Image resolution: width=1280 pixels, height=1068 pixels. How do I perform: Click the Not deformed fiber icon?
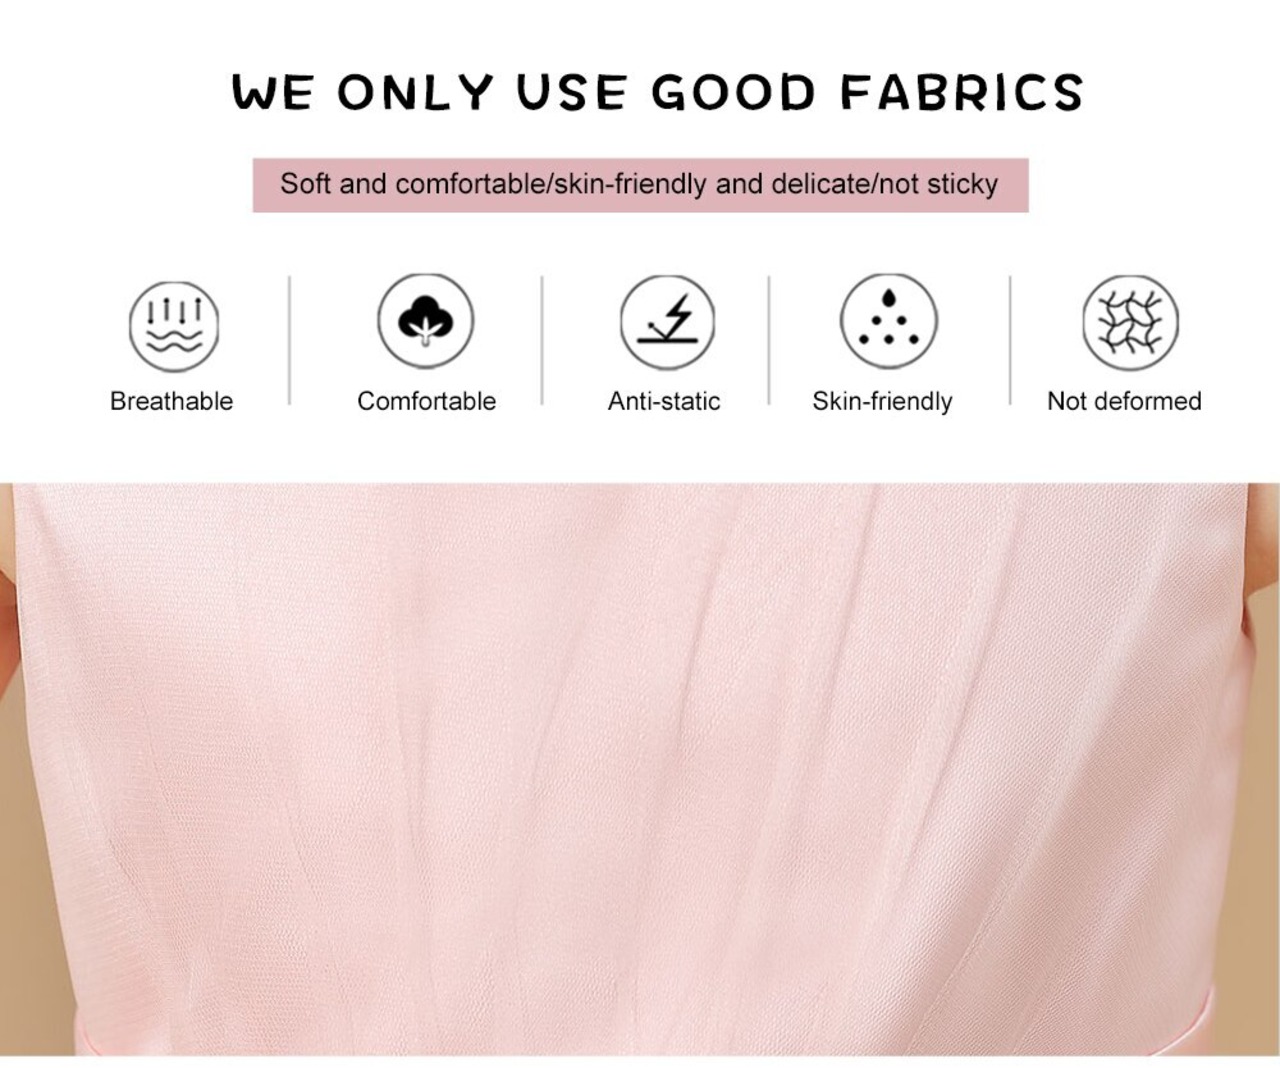[x=1131, y=322]
